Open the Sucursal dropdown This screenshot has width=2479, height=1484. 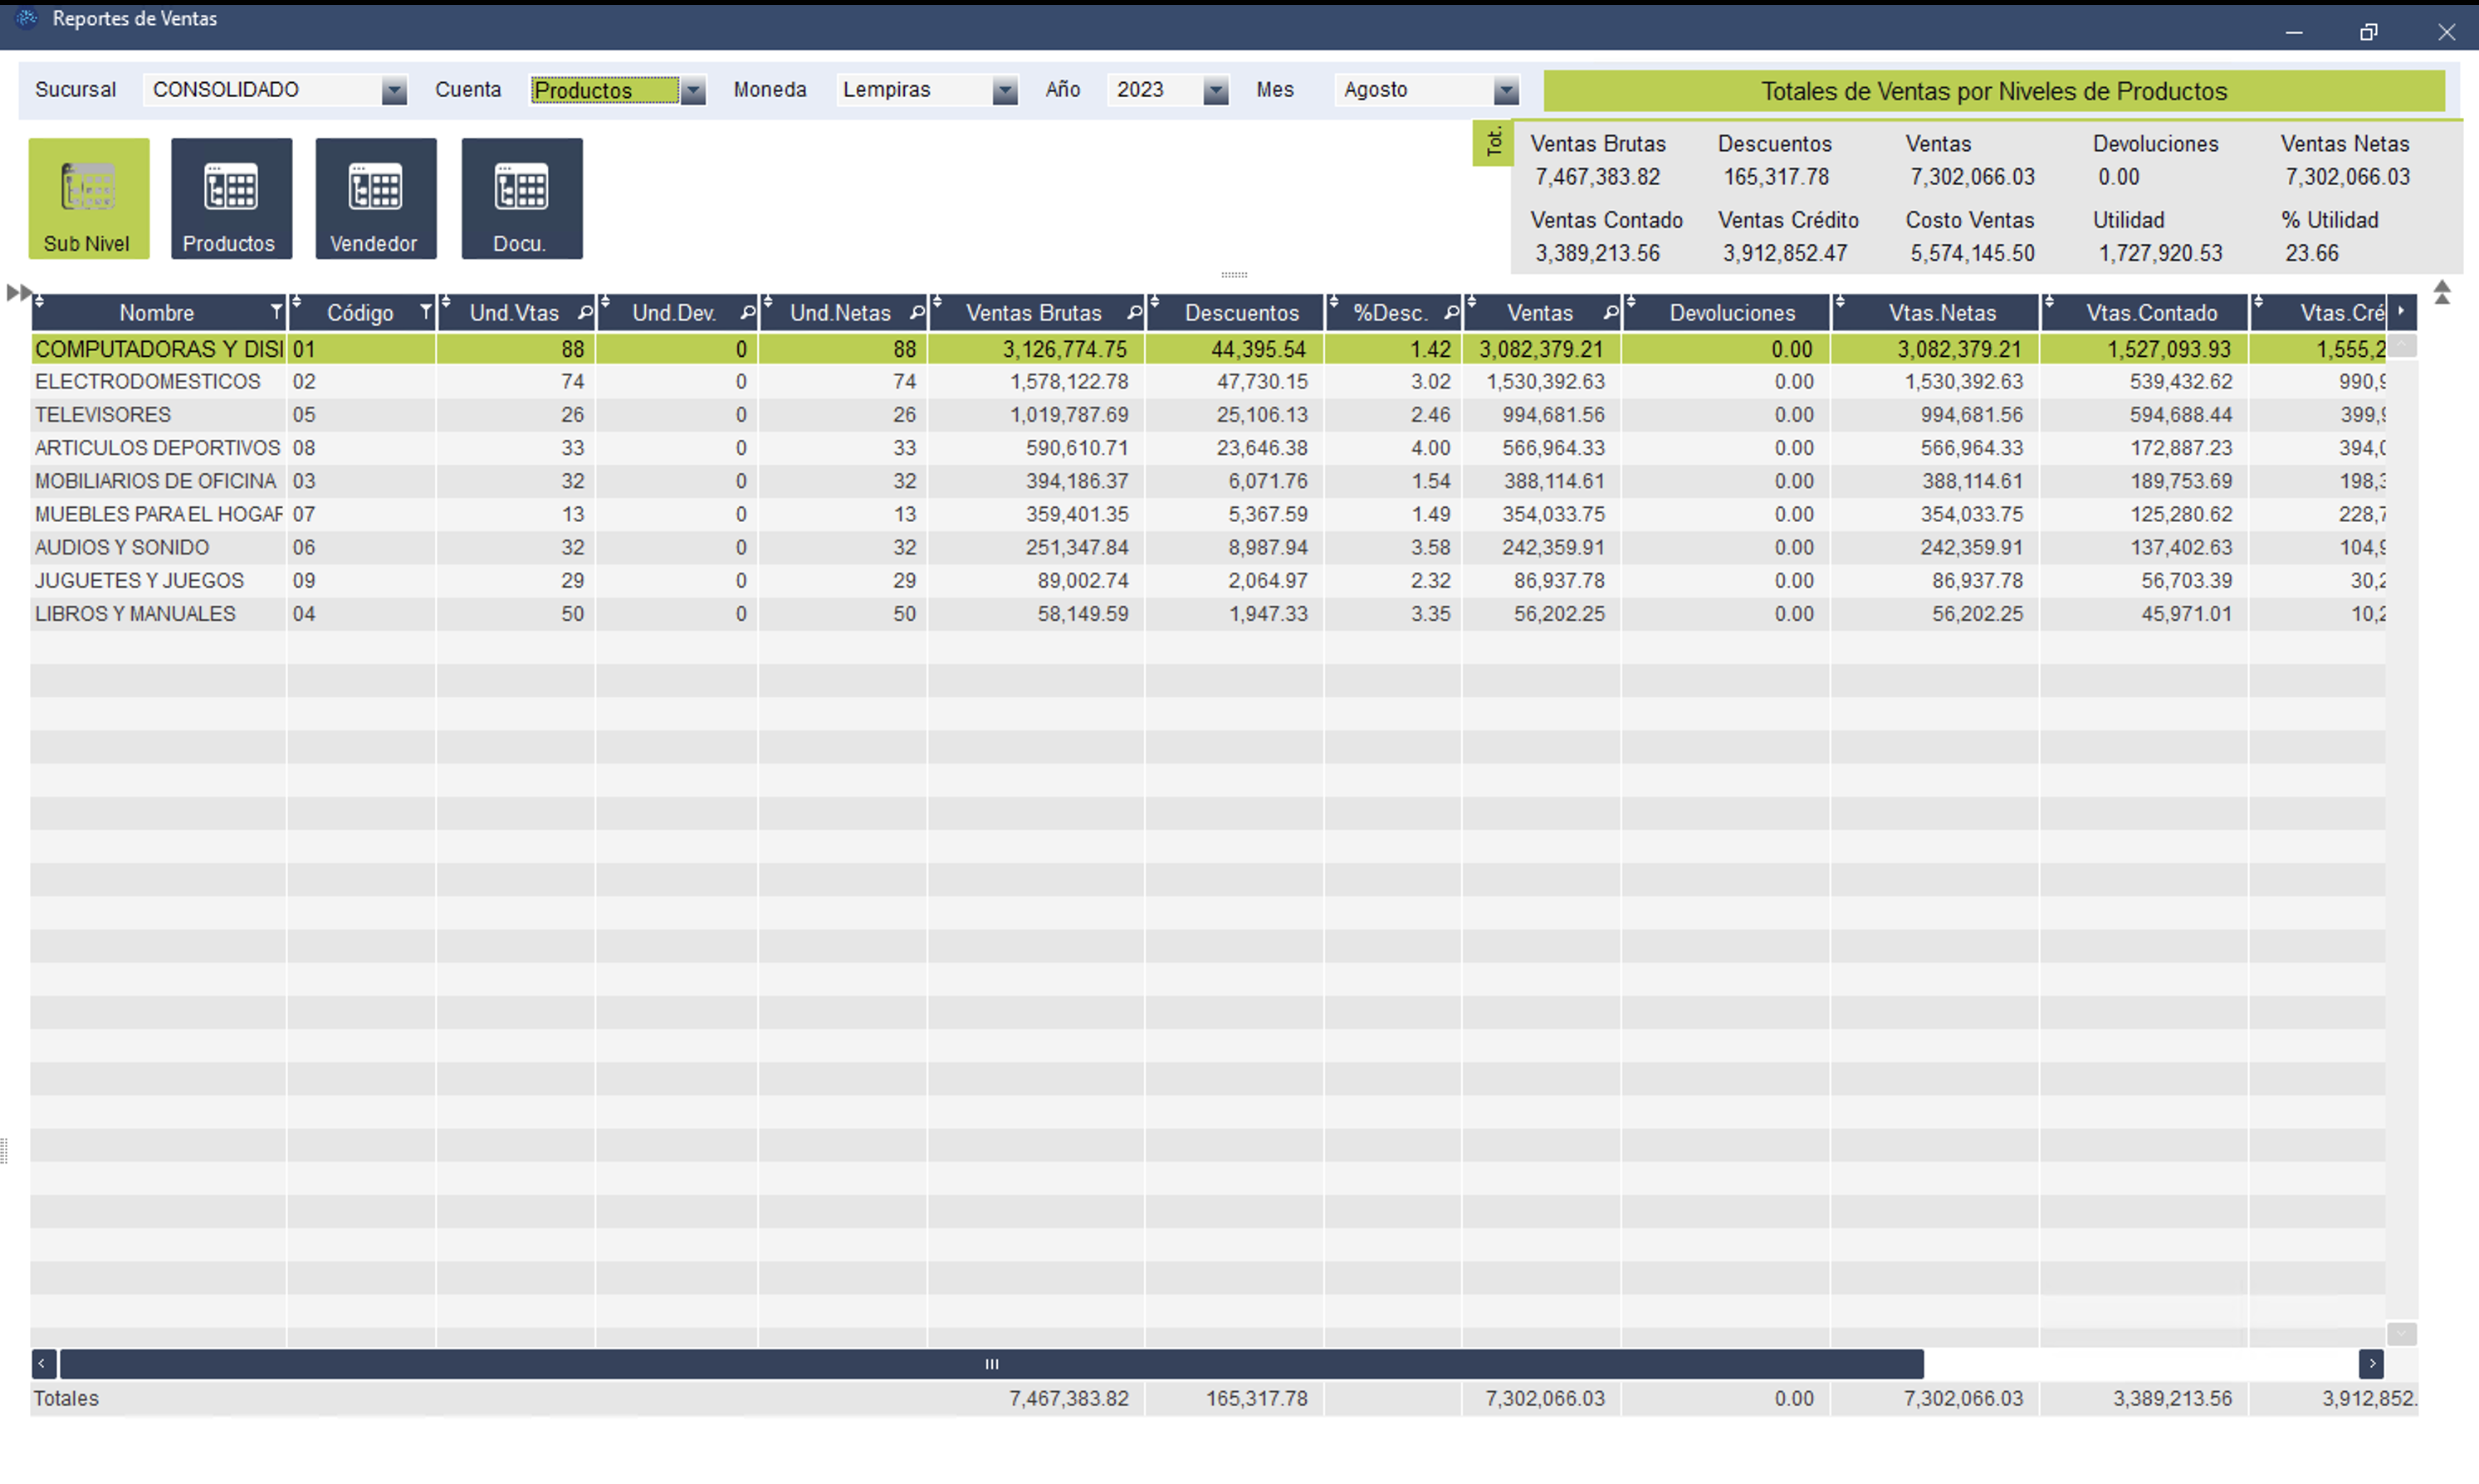pyautogui.click(x=394, y=90)
